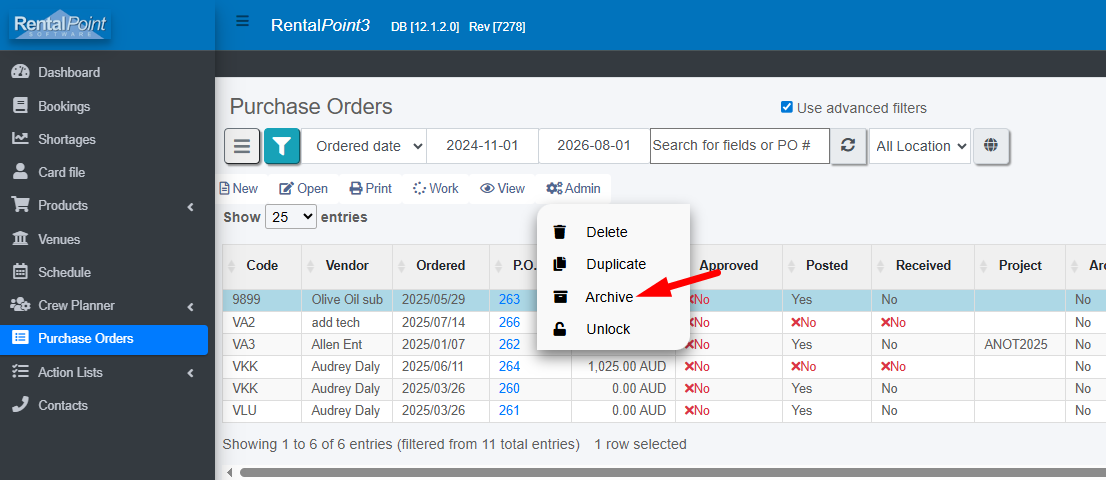Open the Ordered date dropdown
The height and width of the screenshot is (480, 1106).
(364, 146)
